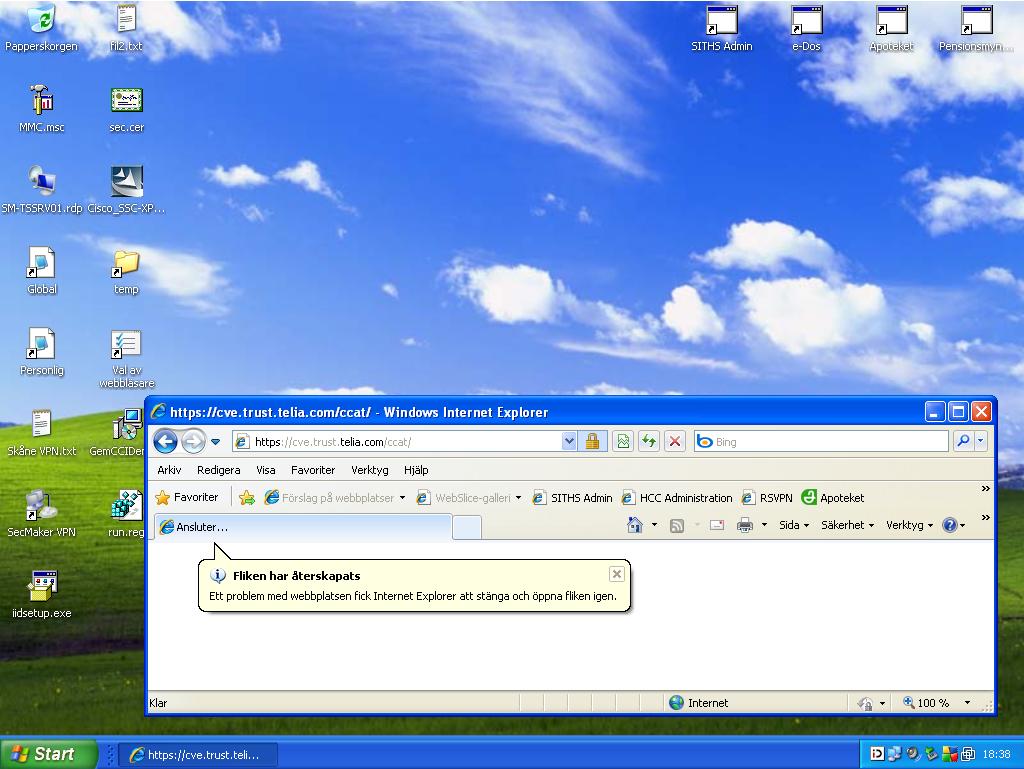Open recent pages dropdown next to Forward
The width and height of the screenshot is (1024, 769).
coord(216,442)
